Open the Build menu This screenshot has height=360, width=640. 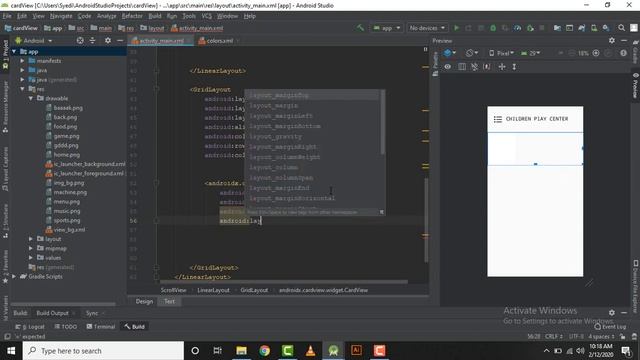155,16
